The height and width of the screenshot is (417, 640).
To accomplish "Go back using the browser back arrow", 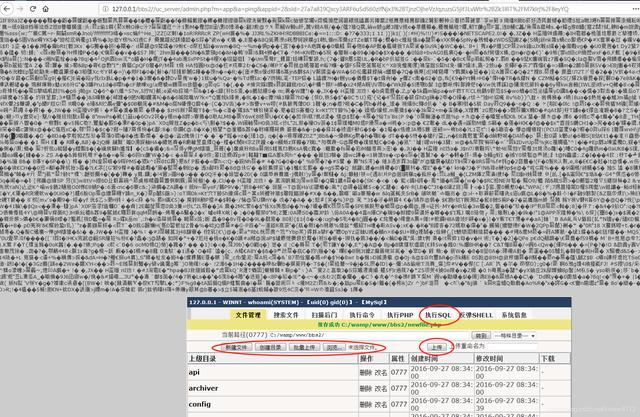I will click(7, 9).
